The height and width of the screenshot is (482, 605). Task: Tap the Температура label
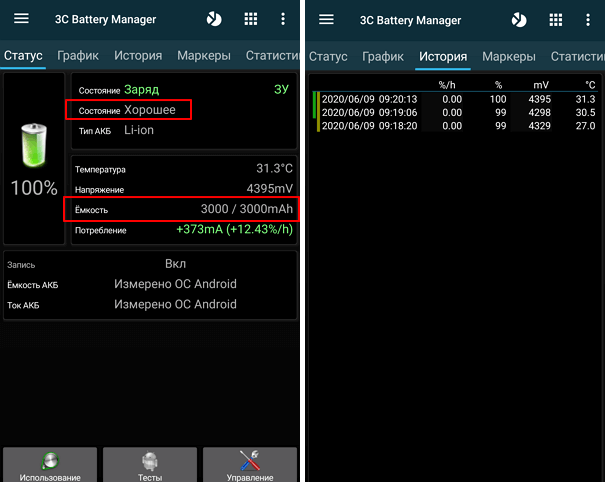coord(100,170)
